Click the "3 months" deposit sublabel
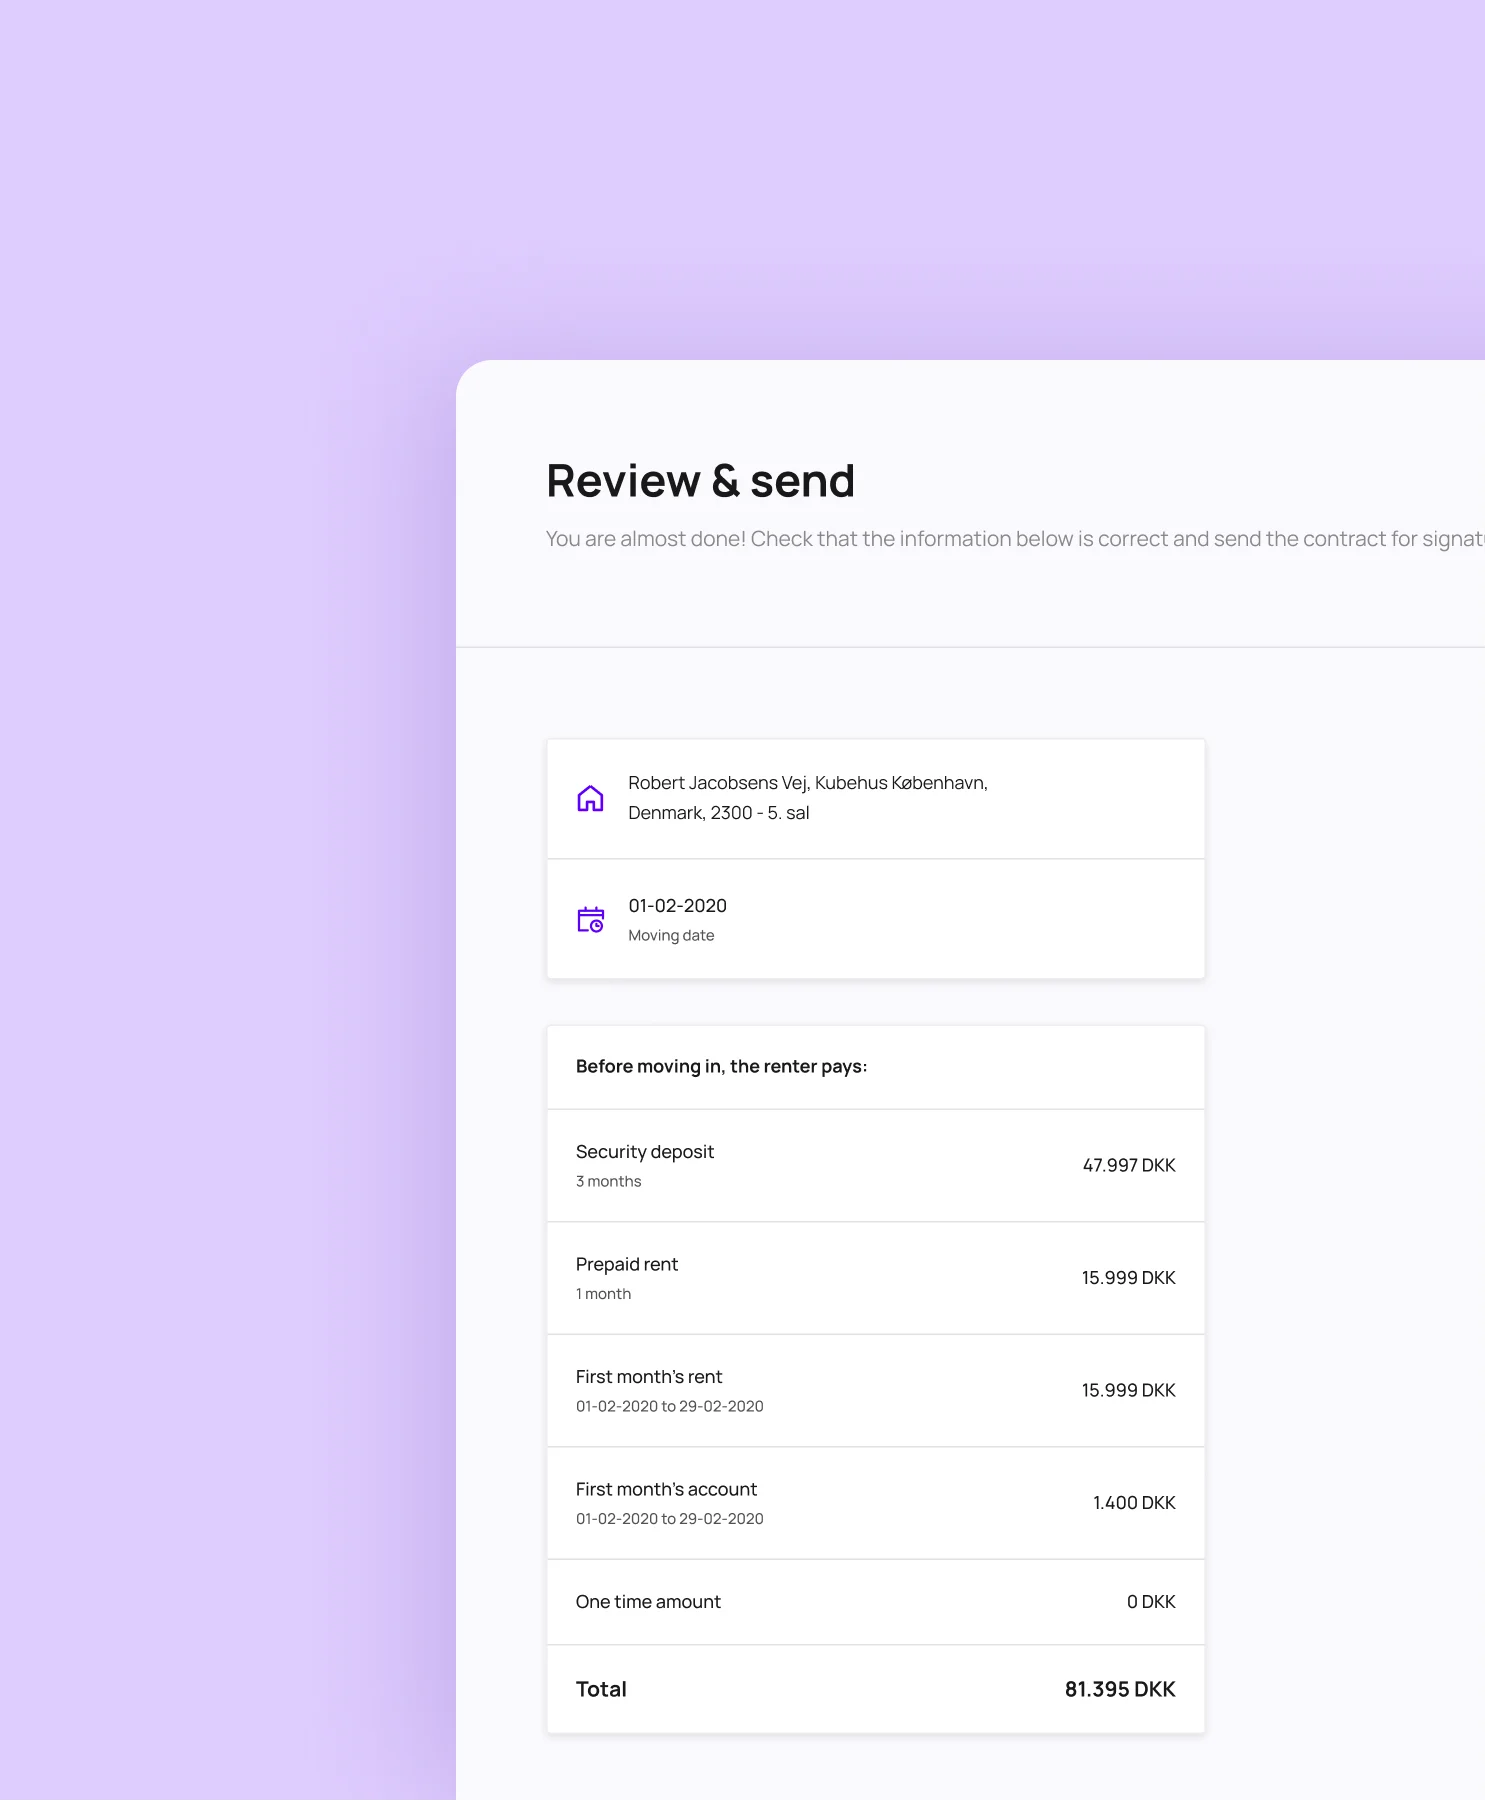 click(x=608, y=1181)
